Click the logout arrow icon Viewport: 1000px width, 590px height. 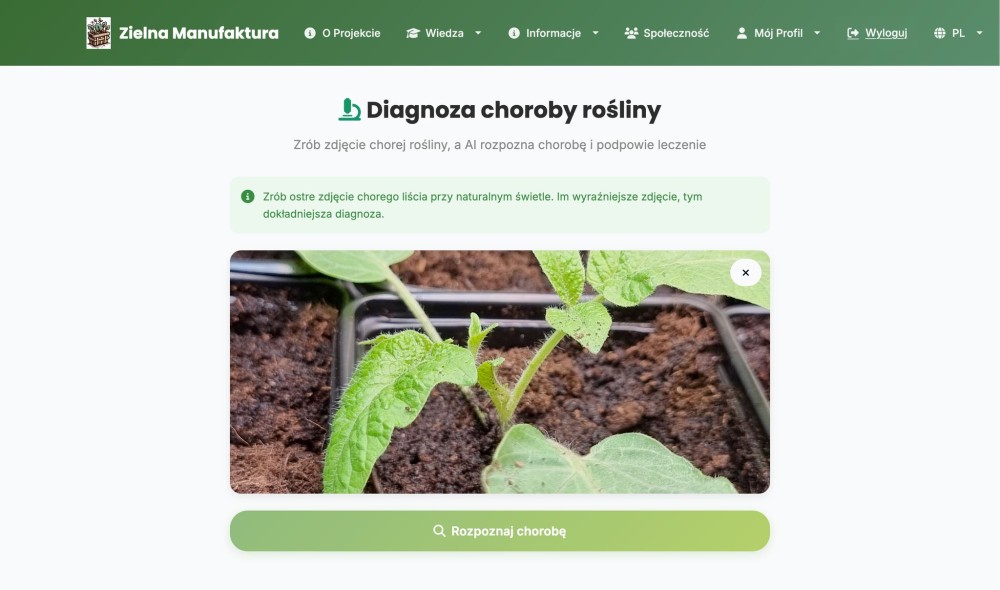[853, 33]
